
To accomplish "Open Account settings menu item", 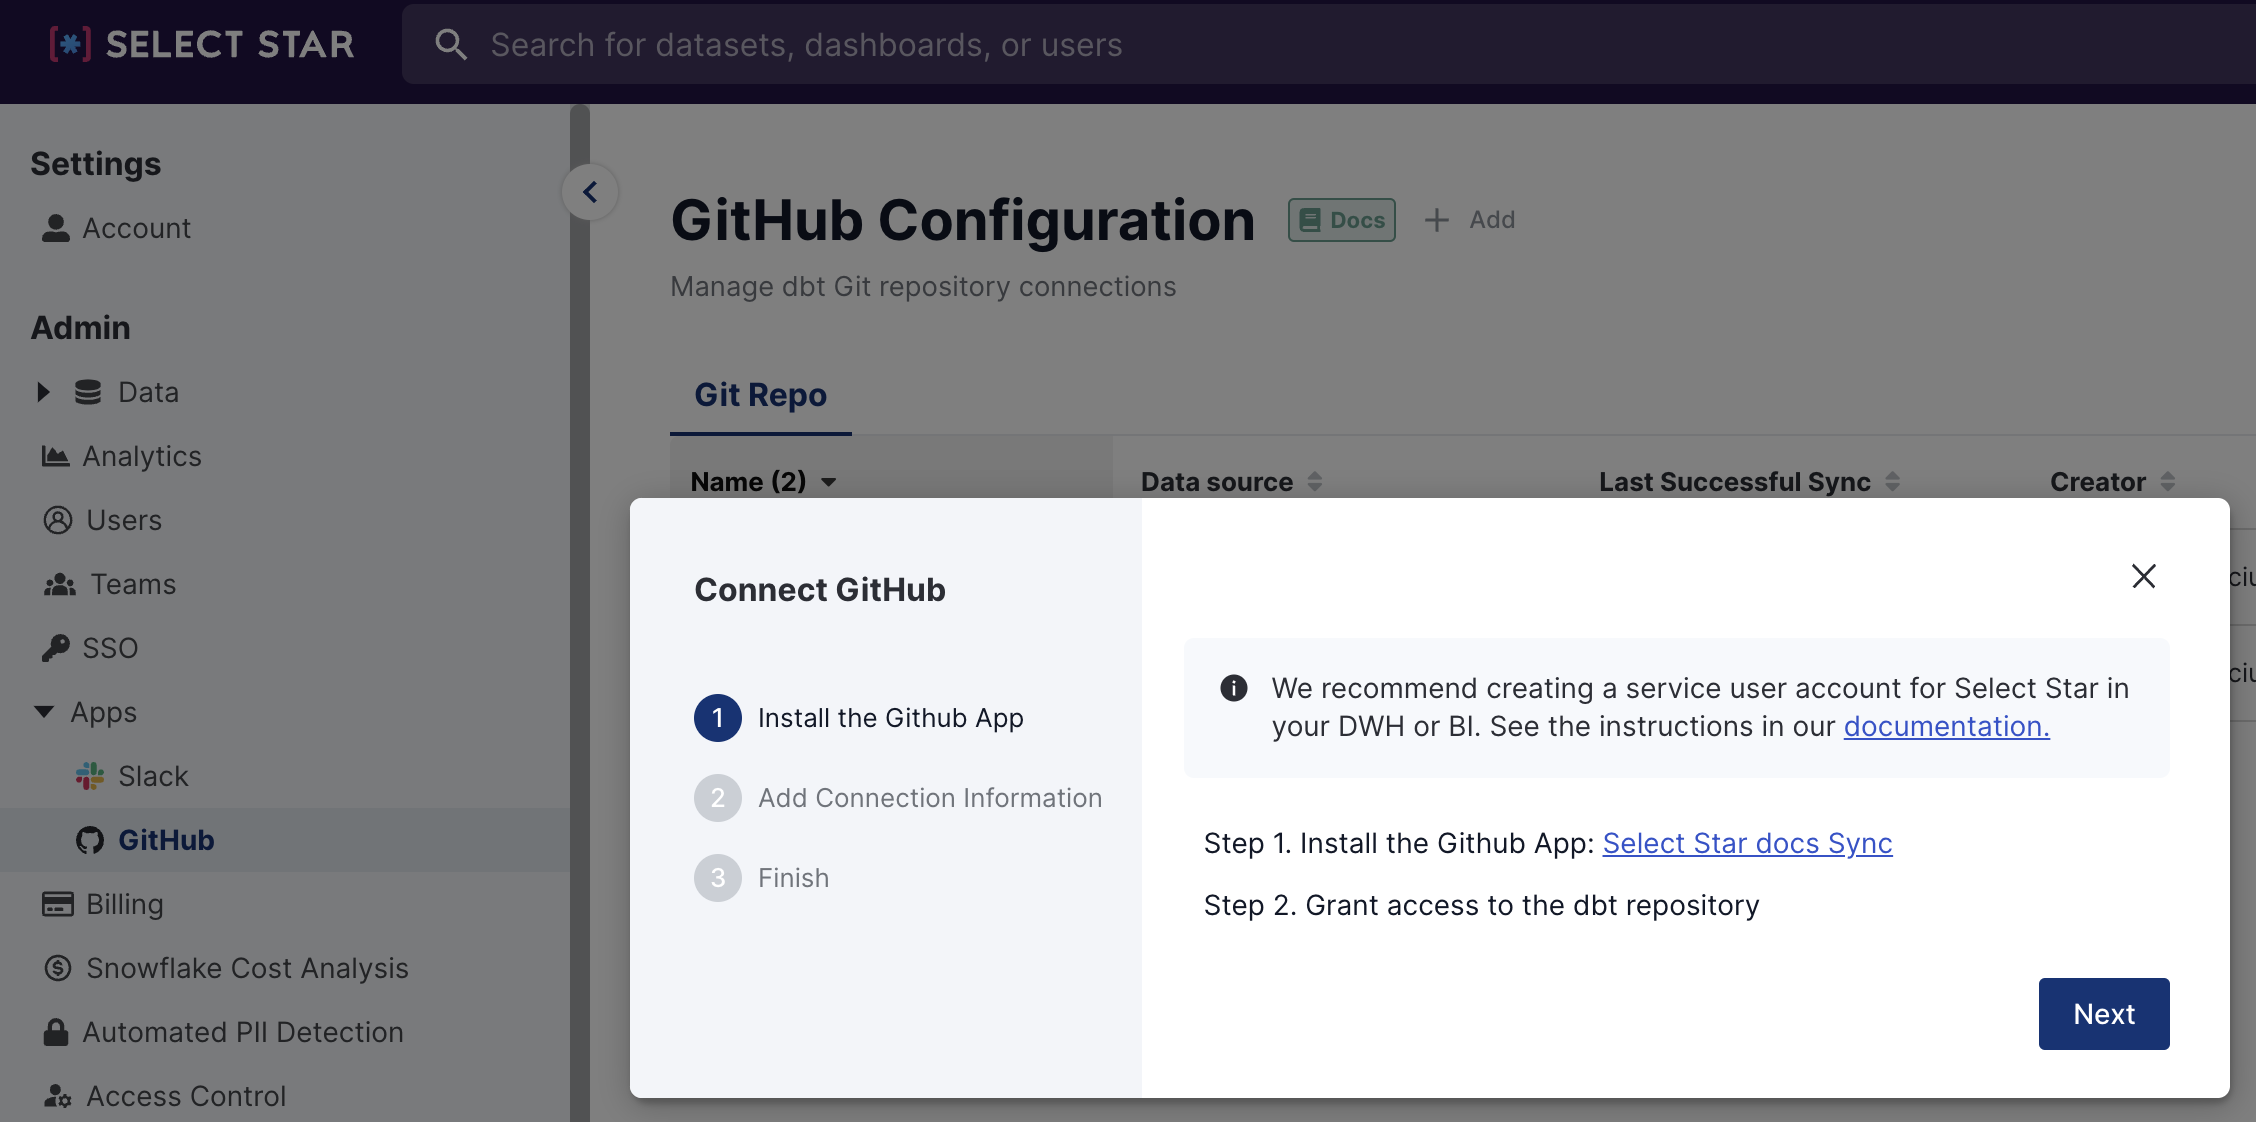I will (x=136, y=228).
